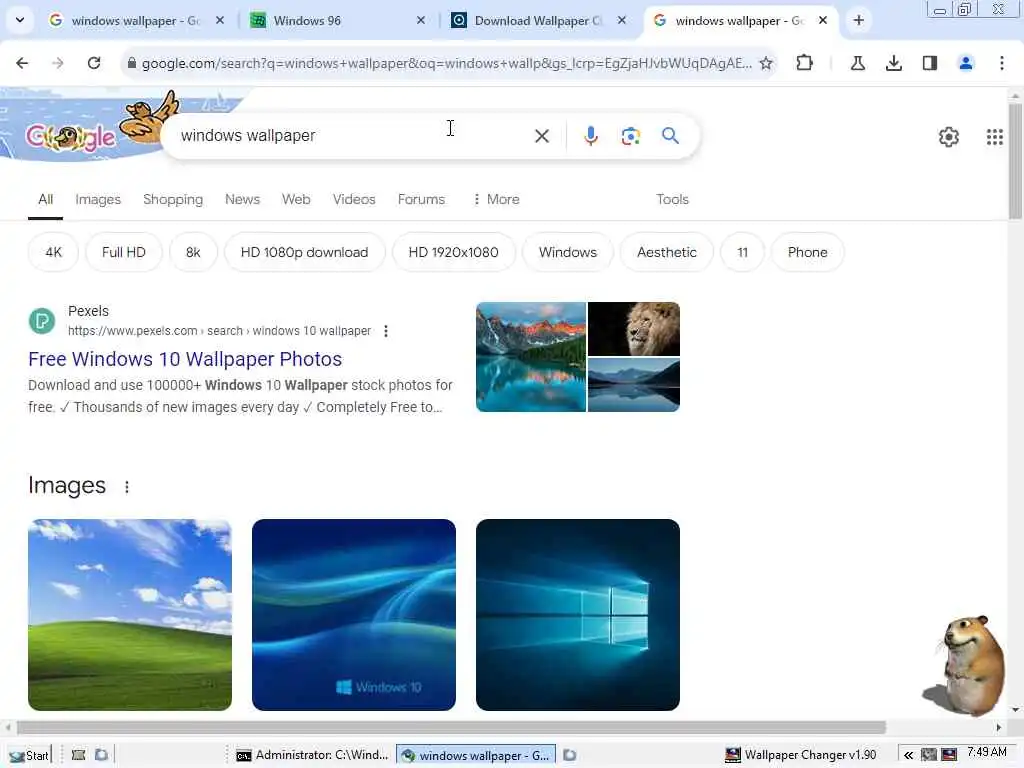Apply HD 1080p download chip
This screenshot has width=1024, height=768.
pyautogui.click(x=304, y=252)
